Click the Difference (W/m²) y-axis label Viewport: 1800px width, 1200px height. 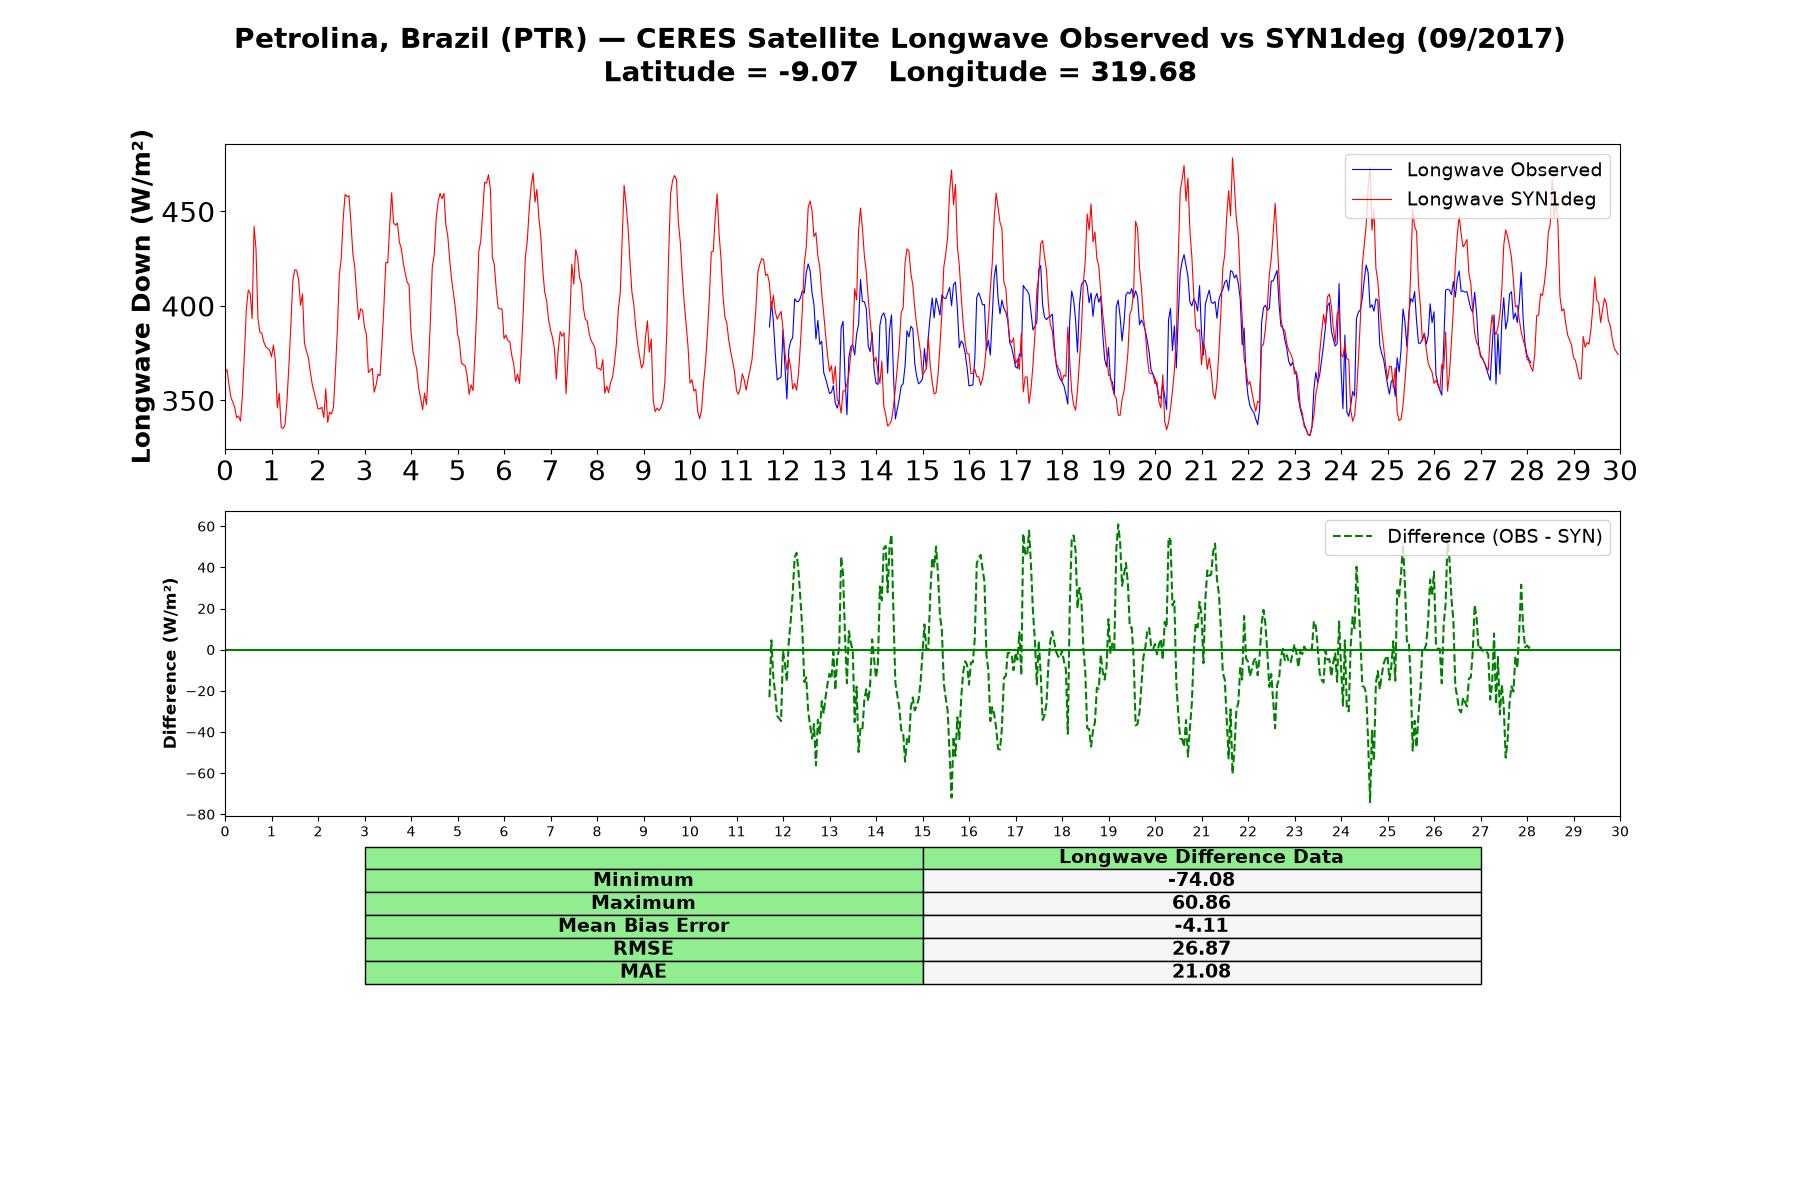click(170, 663)
